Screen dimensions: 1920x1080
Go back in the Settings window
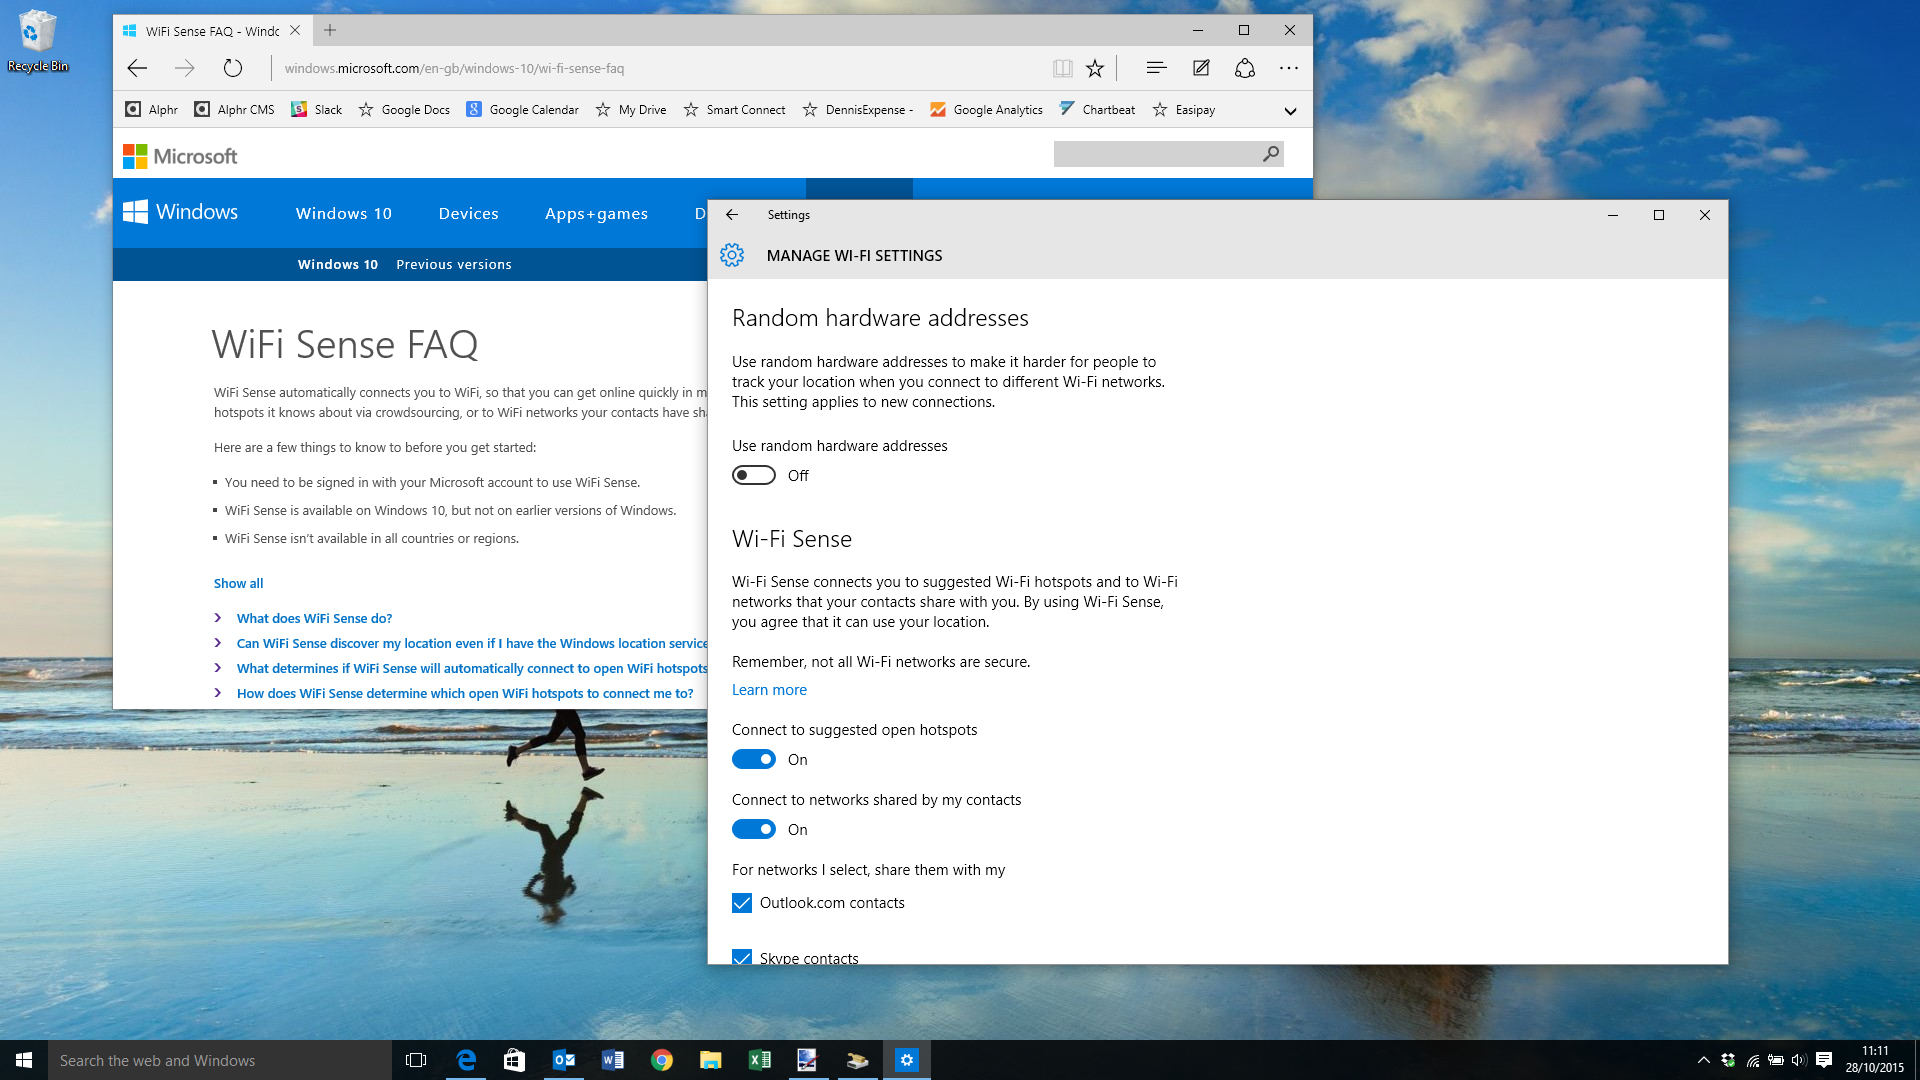733,214
